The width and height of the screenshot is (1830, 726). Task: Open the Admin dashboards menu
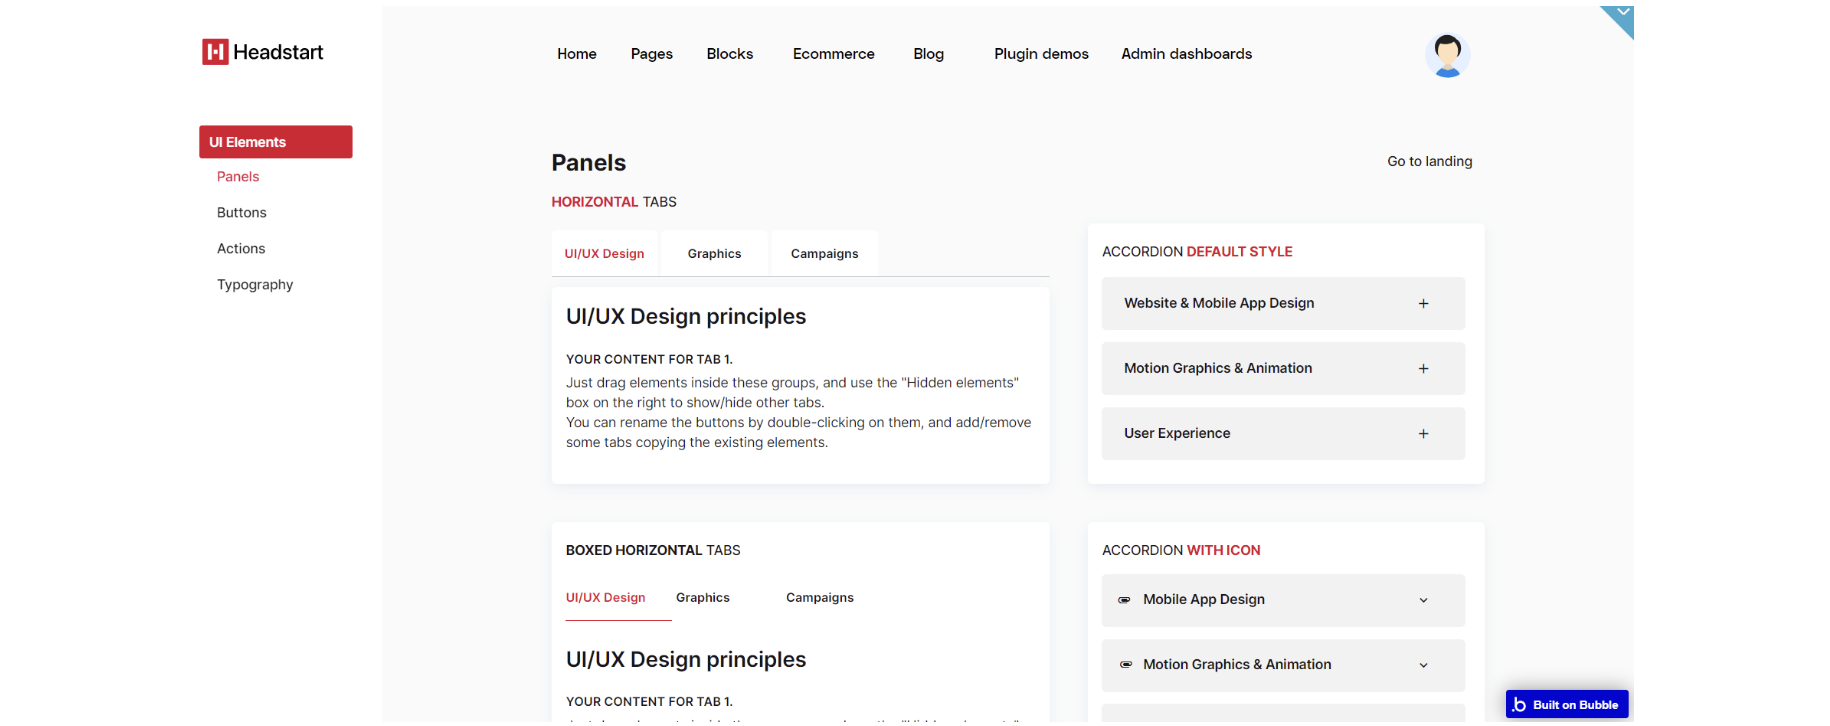pos(1186,54)
